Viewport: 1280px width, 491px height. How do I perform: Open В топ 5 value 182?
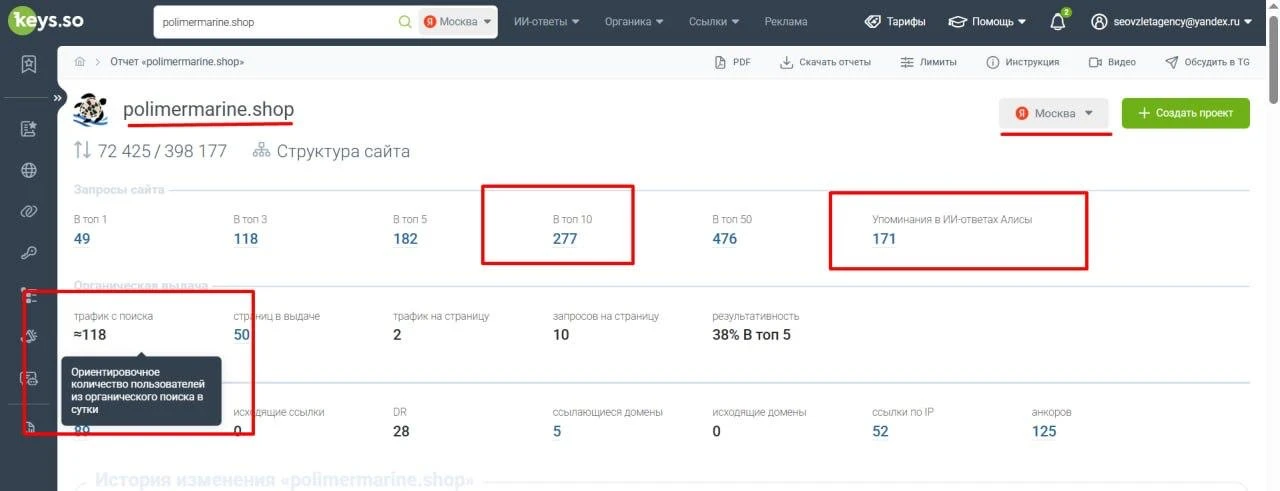(405, 239)
